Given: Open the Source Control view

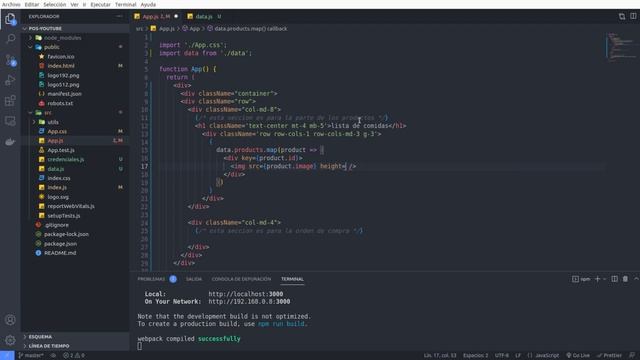Looking at the screenshot, I should click(x=10, y=60).
